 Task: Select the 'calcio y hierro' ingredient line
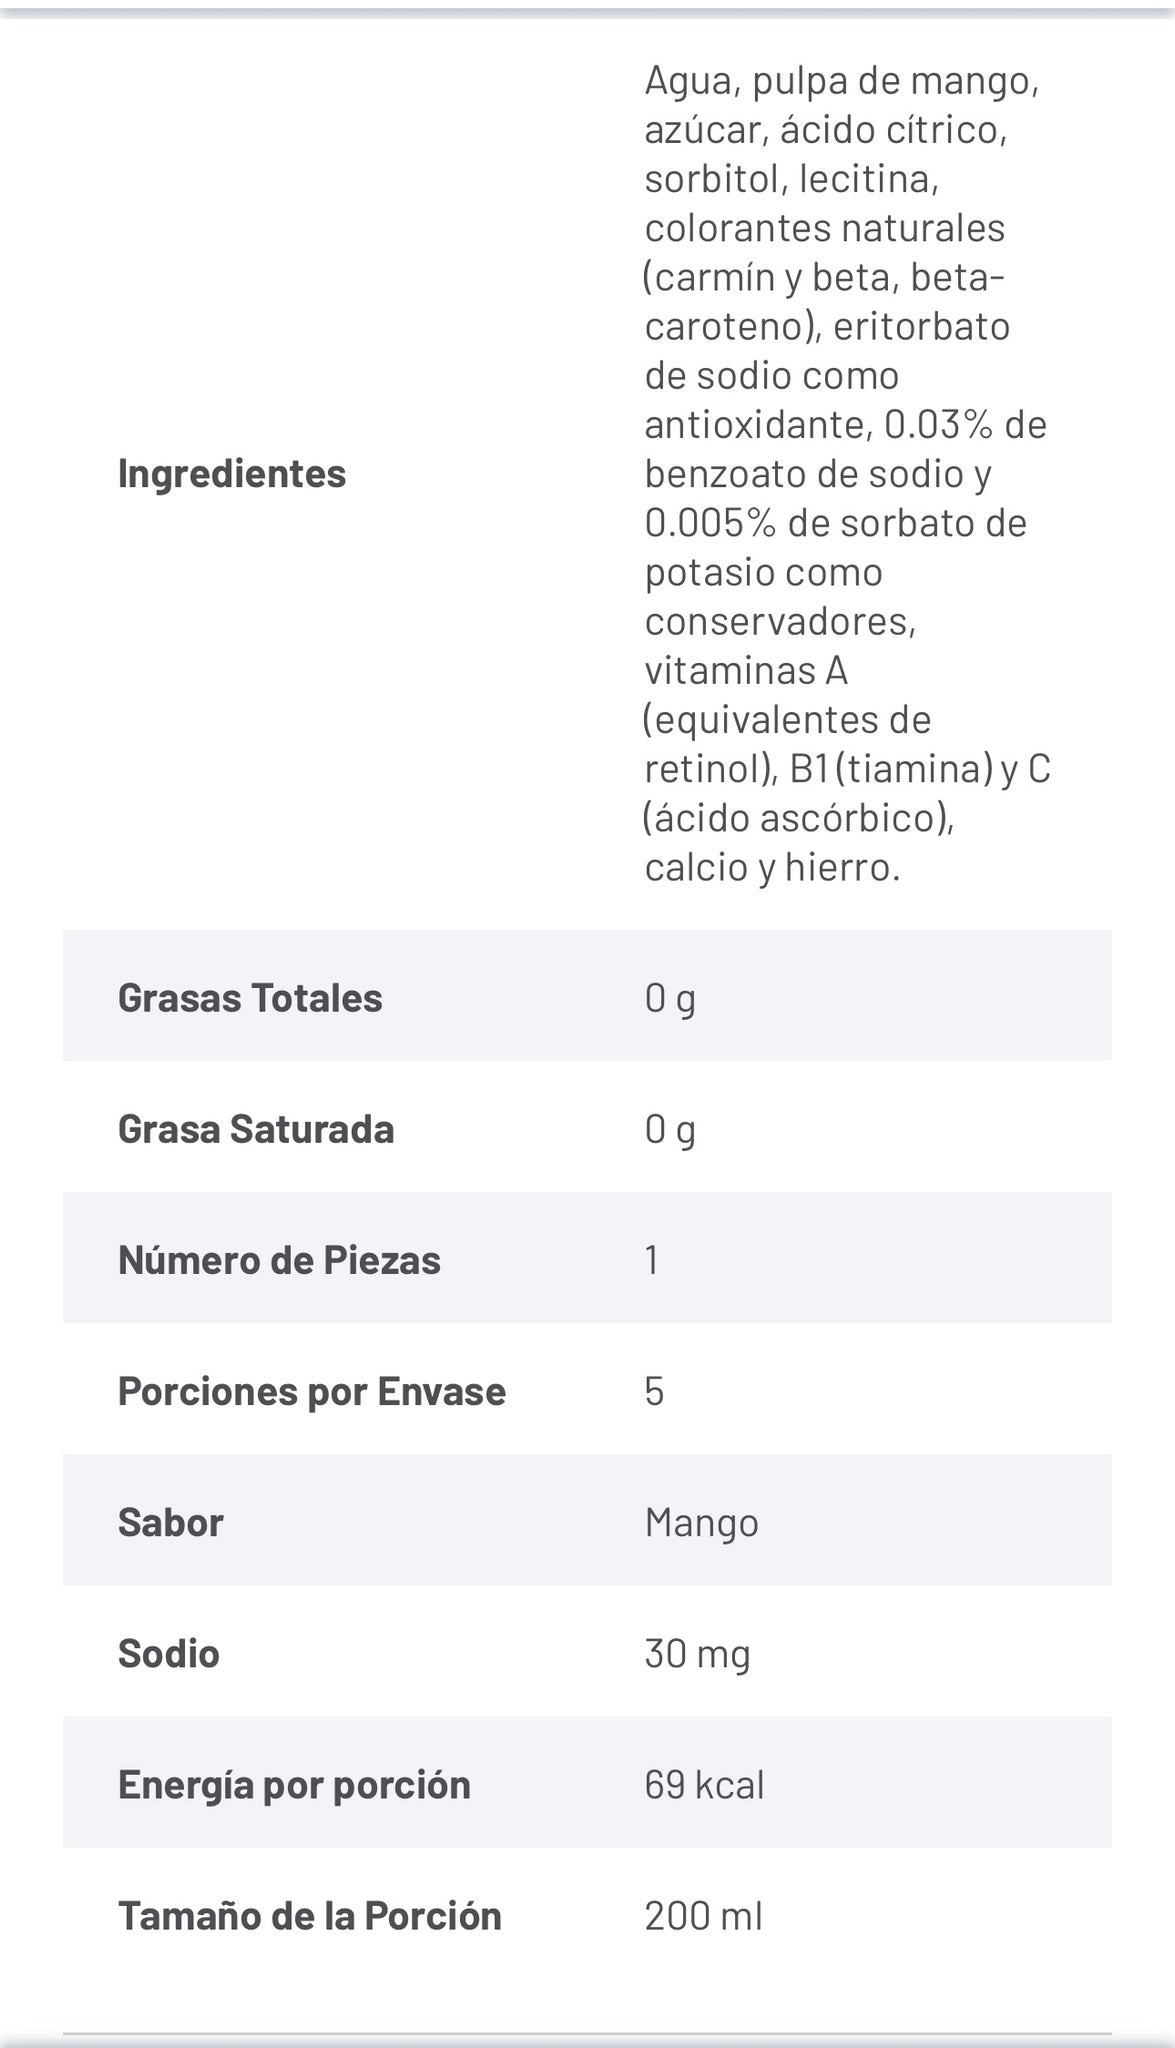point(772,867)
